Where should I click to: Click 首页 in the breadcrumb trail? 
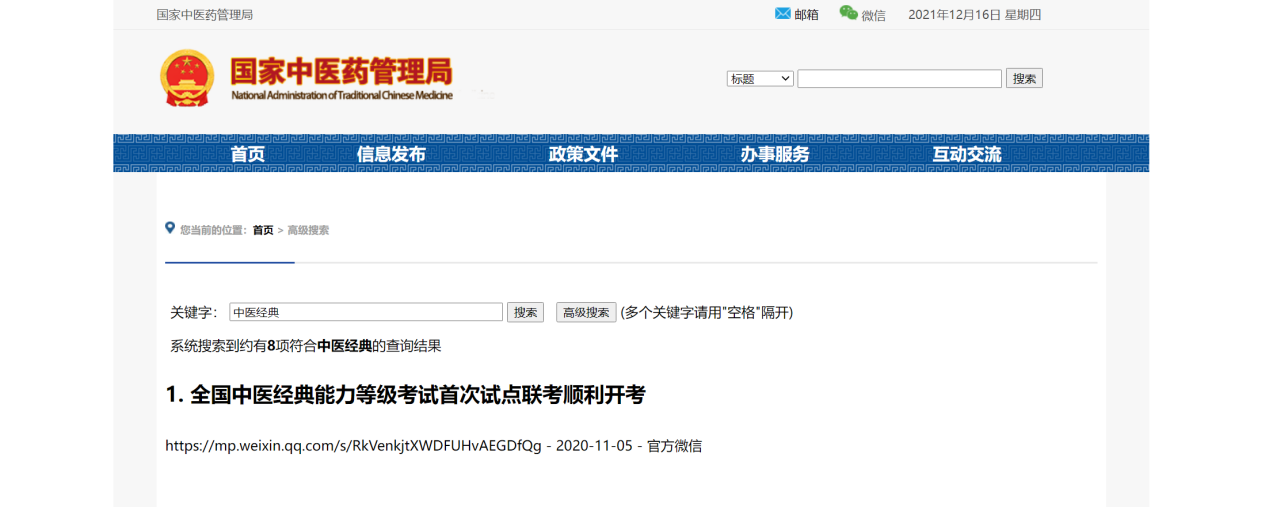[x=262, y=230]
